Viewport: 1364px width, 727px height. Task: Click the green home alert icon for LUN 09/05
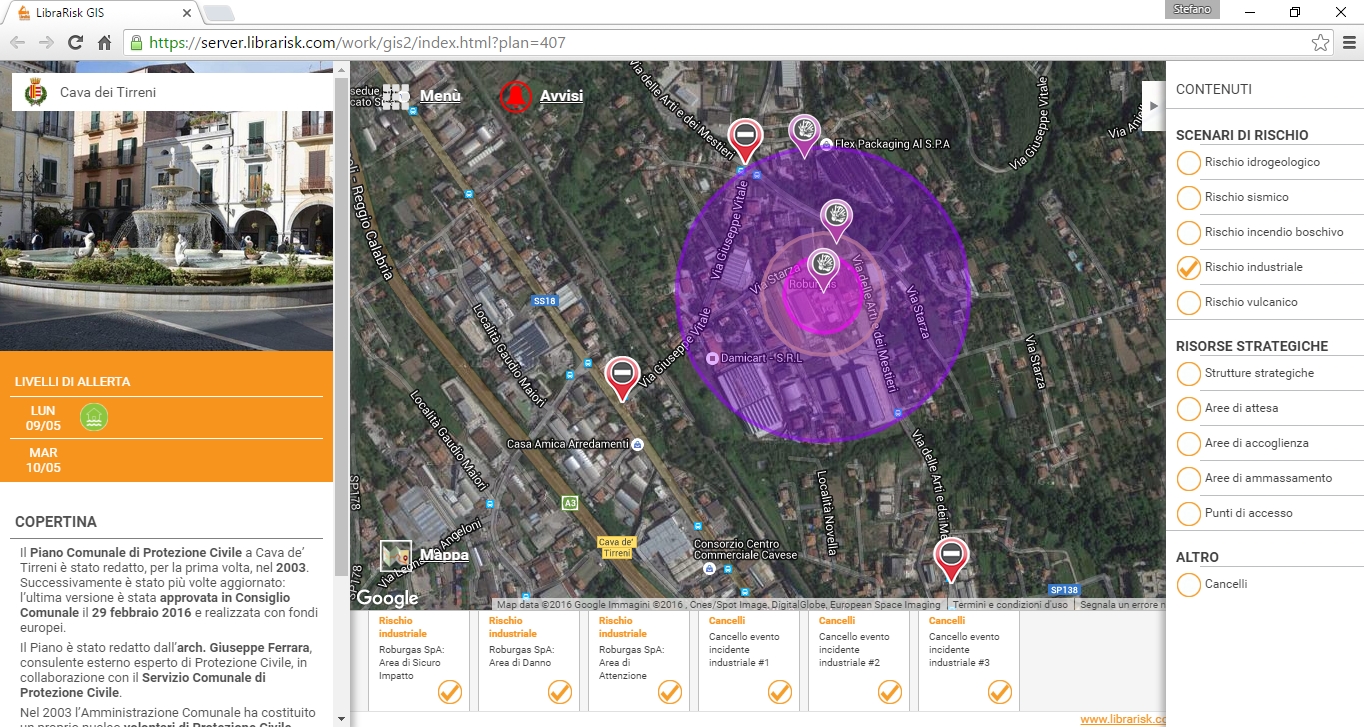click(x=94, y=417)
